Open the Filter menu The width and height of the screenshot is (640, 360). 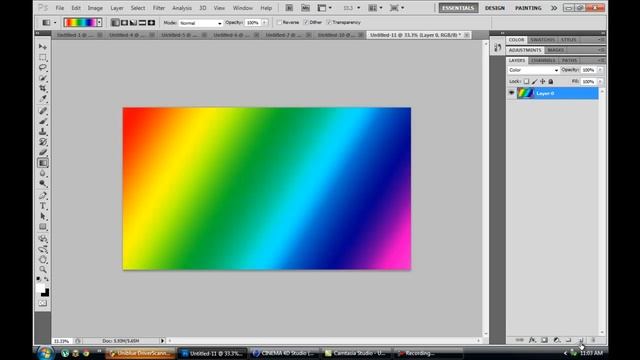159,8
